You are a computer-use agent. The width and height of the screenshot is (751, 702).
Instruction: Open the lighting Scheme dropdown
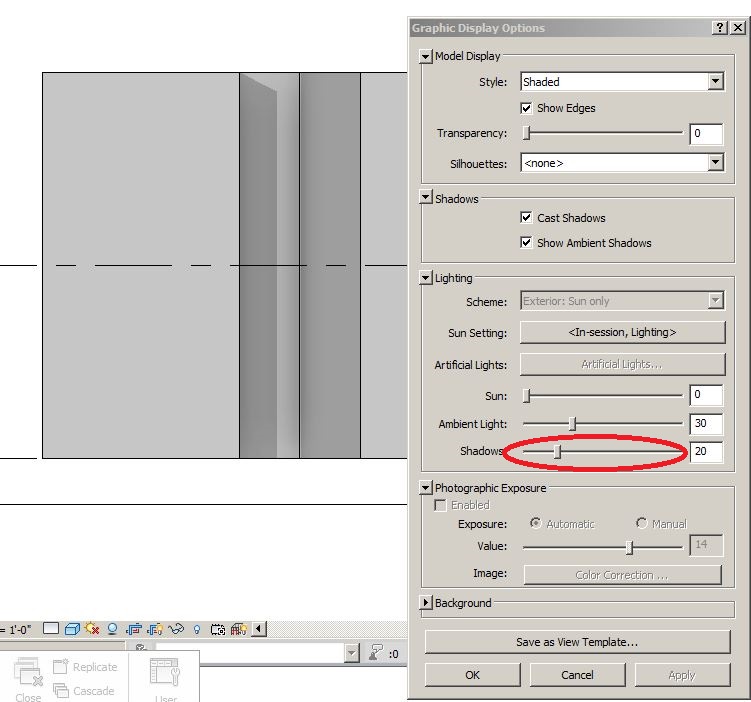pyautogui.click(x=622, y=301)
